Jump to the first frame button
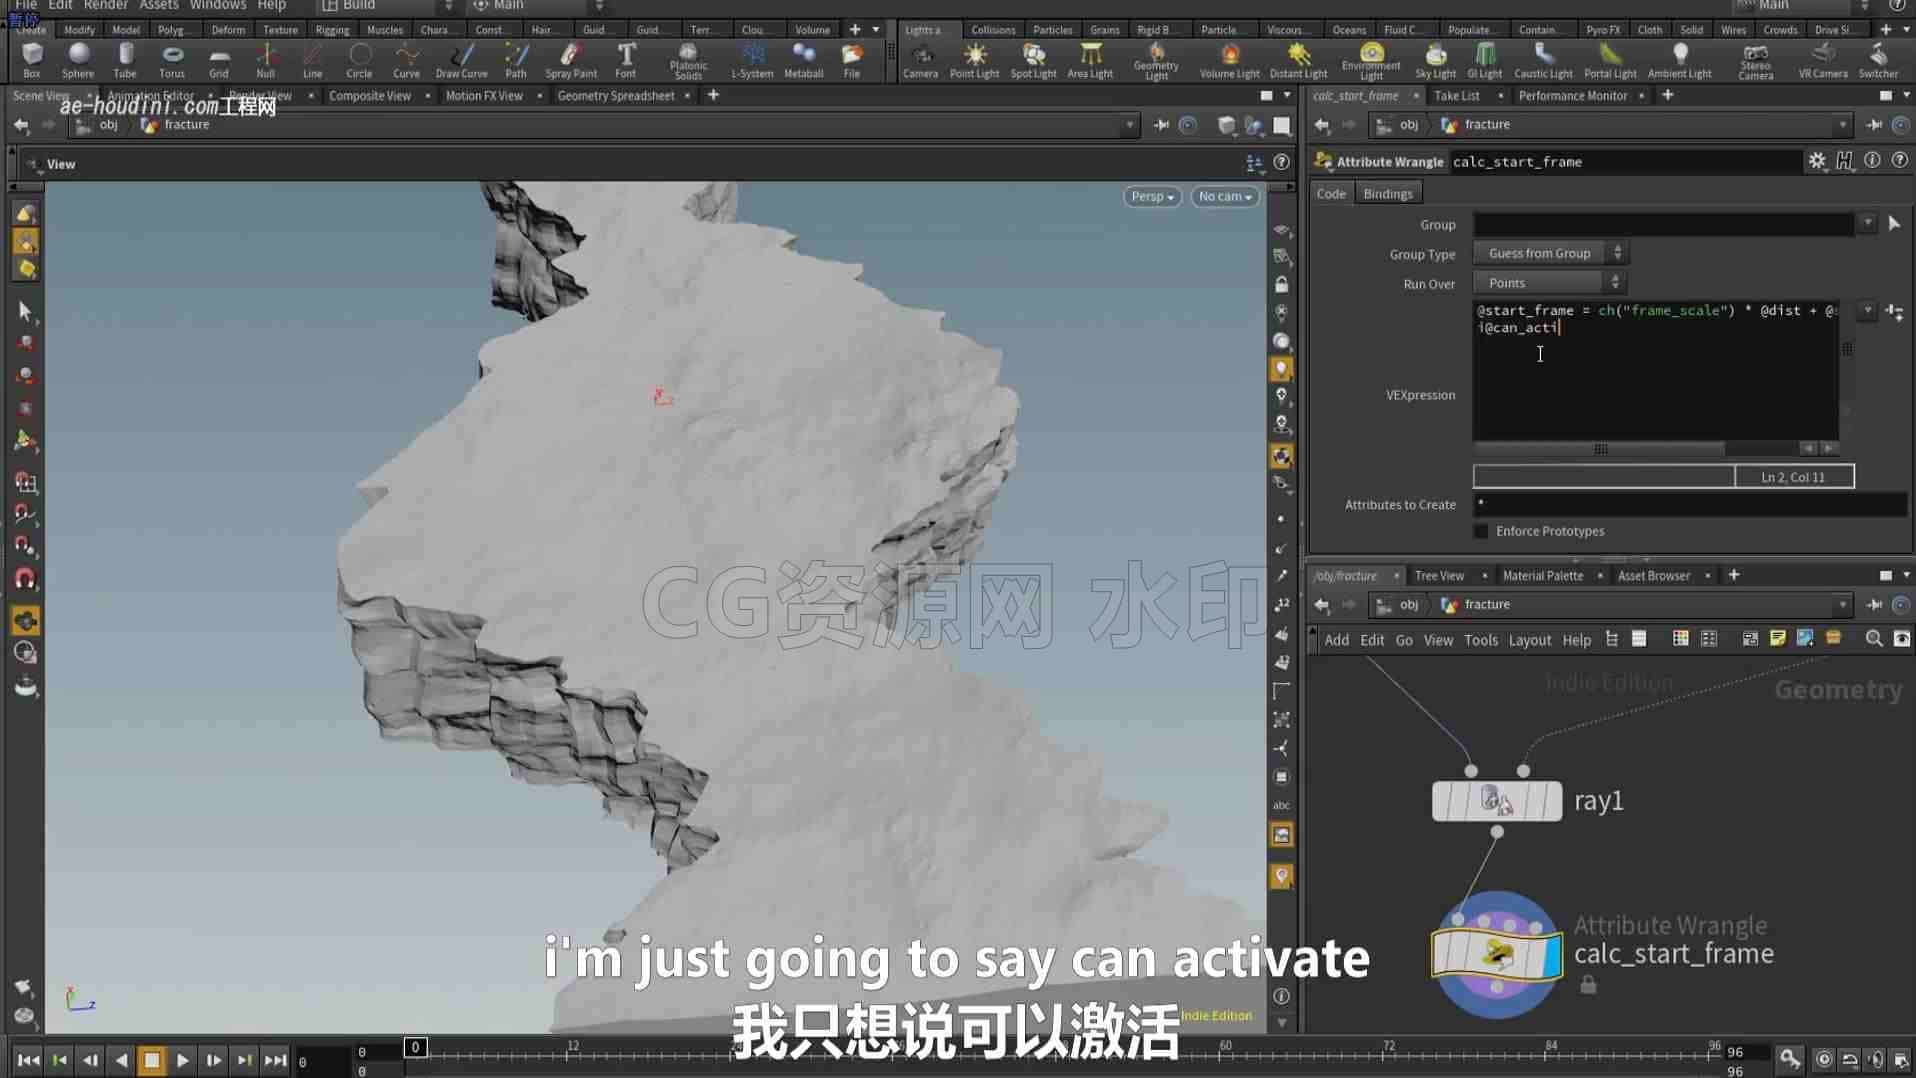This screenshot has height=1078, width=1916. tap(28, 1060)
